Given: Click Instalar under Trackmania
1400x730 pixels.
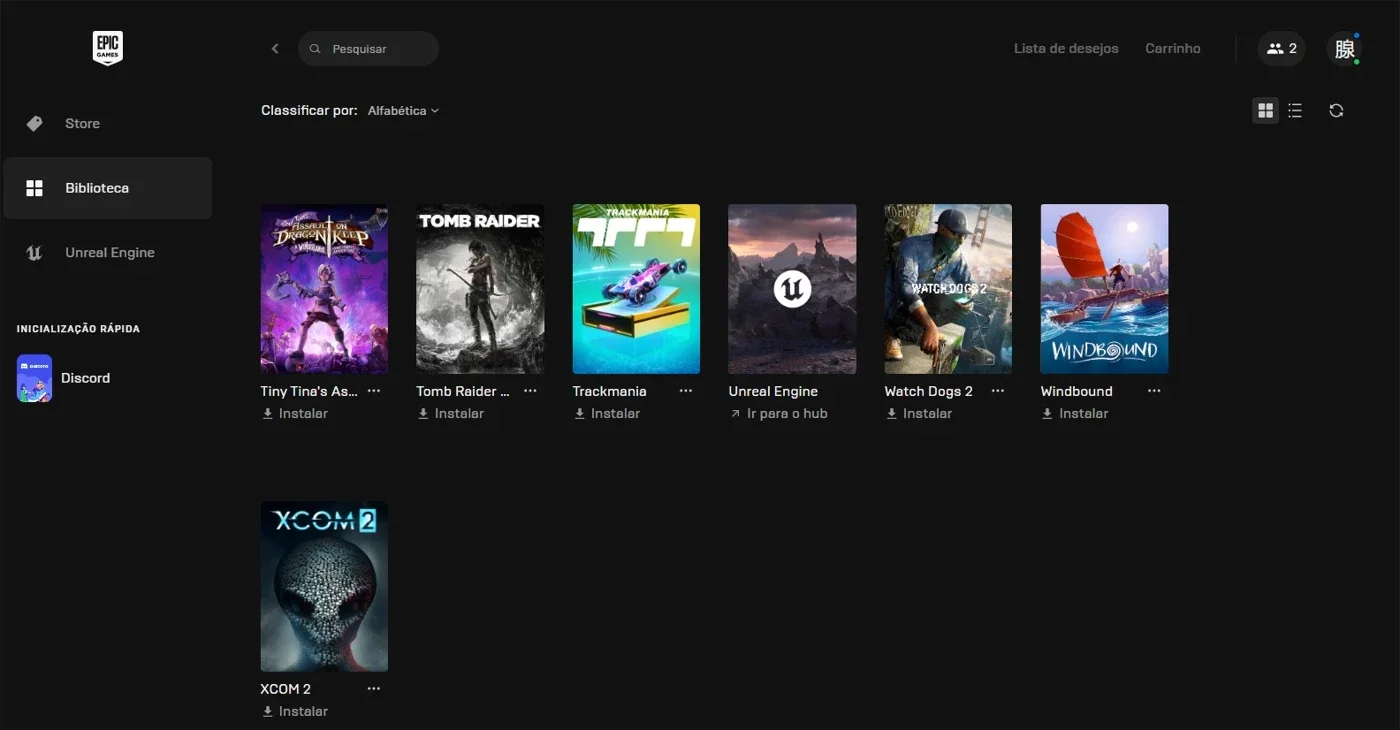Looking at the screenshot, I should coord(615,414).
